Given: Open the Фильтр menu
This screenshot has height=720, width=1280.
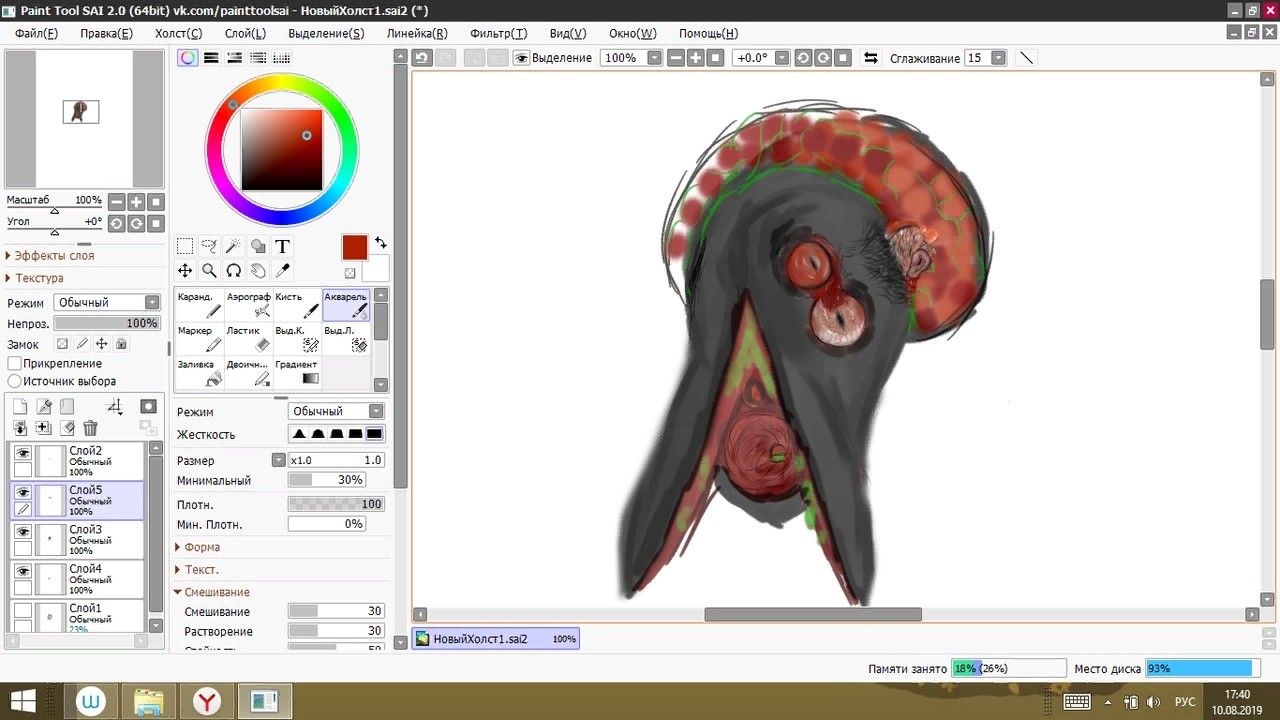Looking at the screenshot, I should coord(498,33).
